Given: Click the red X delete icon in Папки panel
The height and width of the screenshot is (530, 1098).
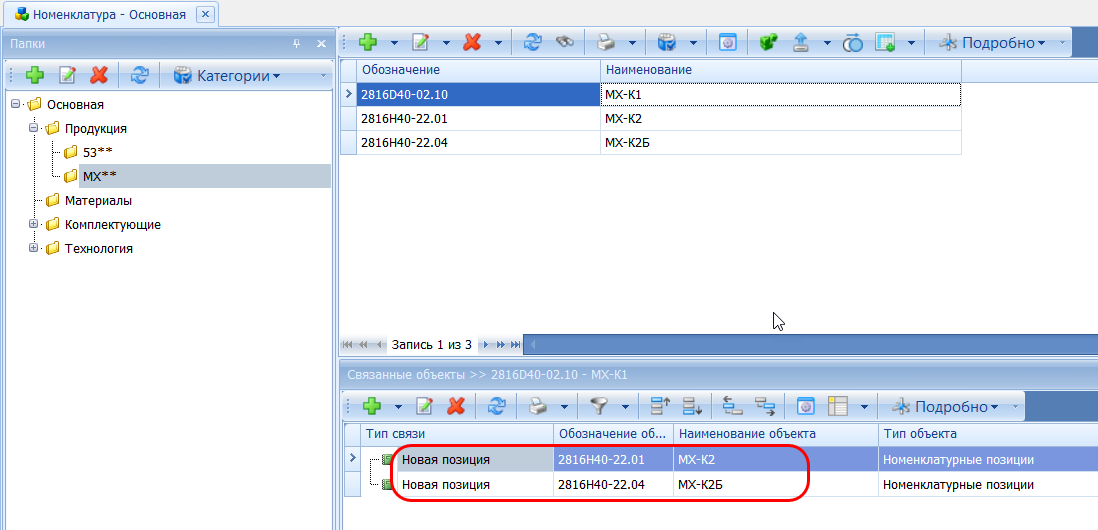Looking at the screenshot, I should click(x=98, y=75).
